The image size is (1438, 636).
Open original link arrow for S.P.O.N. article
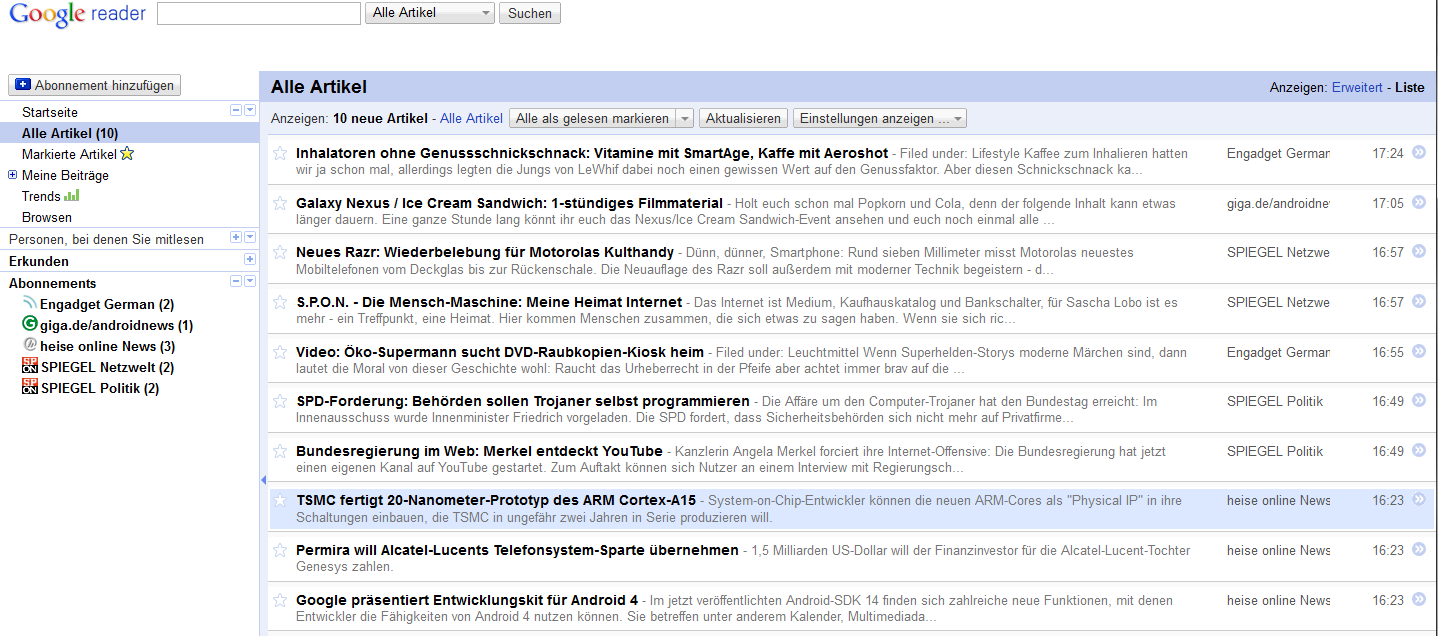coord(1418,301)
